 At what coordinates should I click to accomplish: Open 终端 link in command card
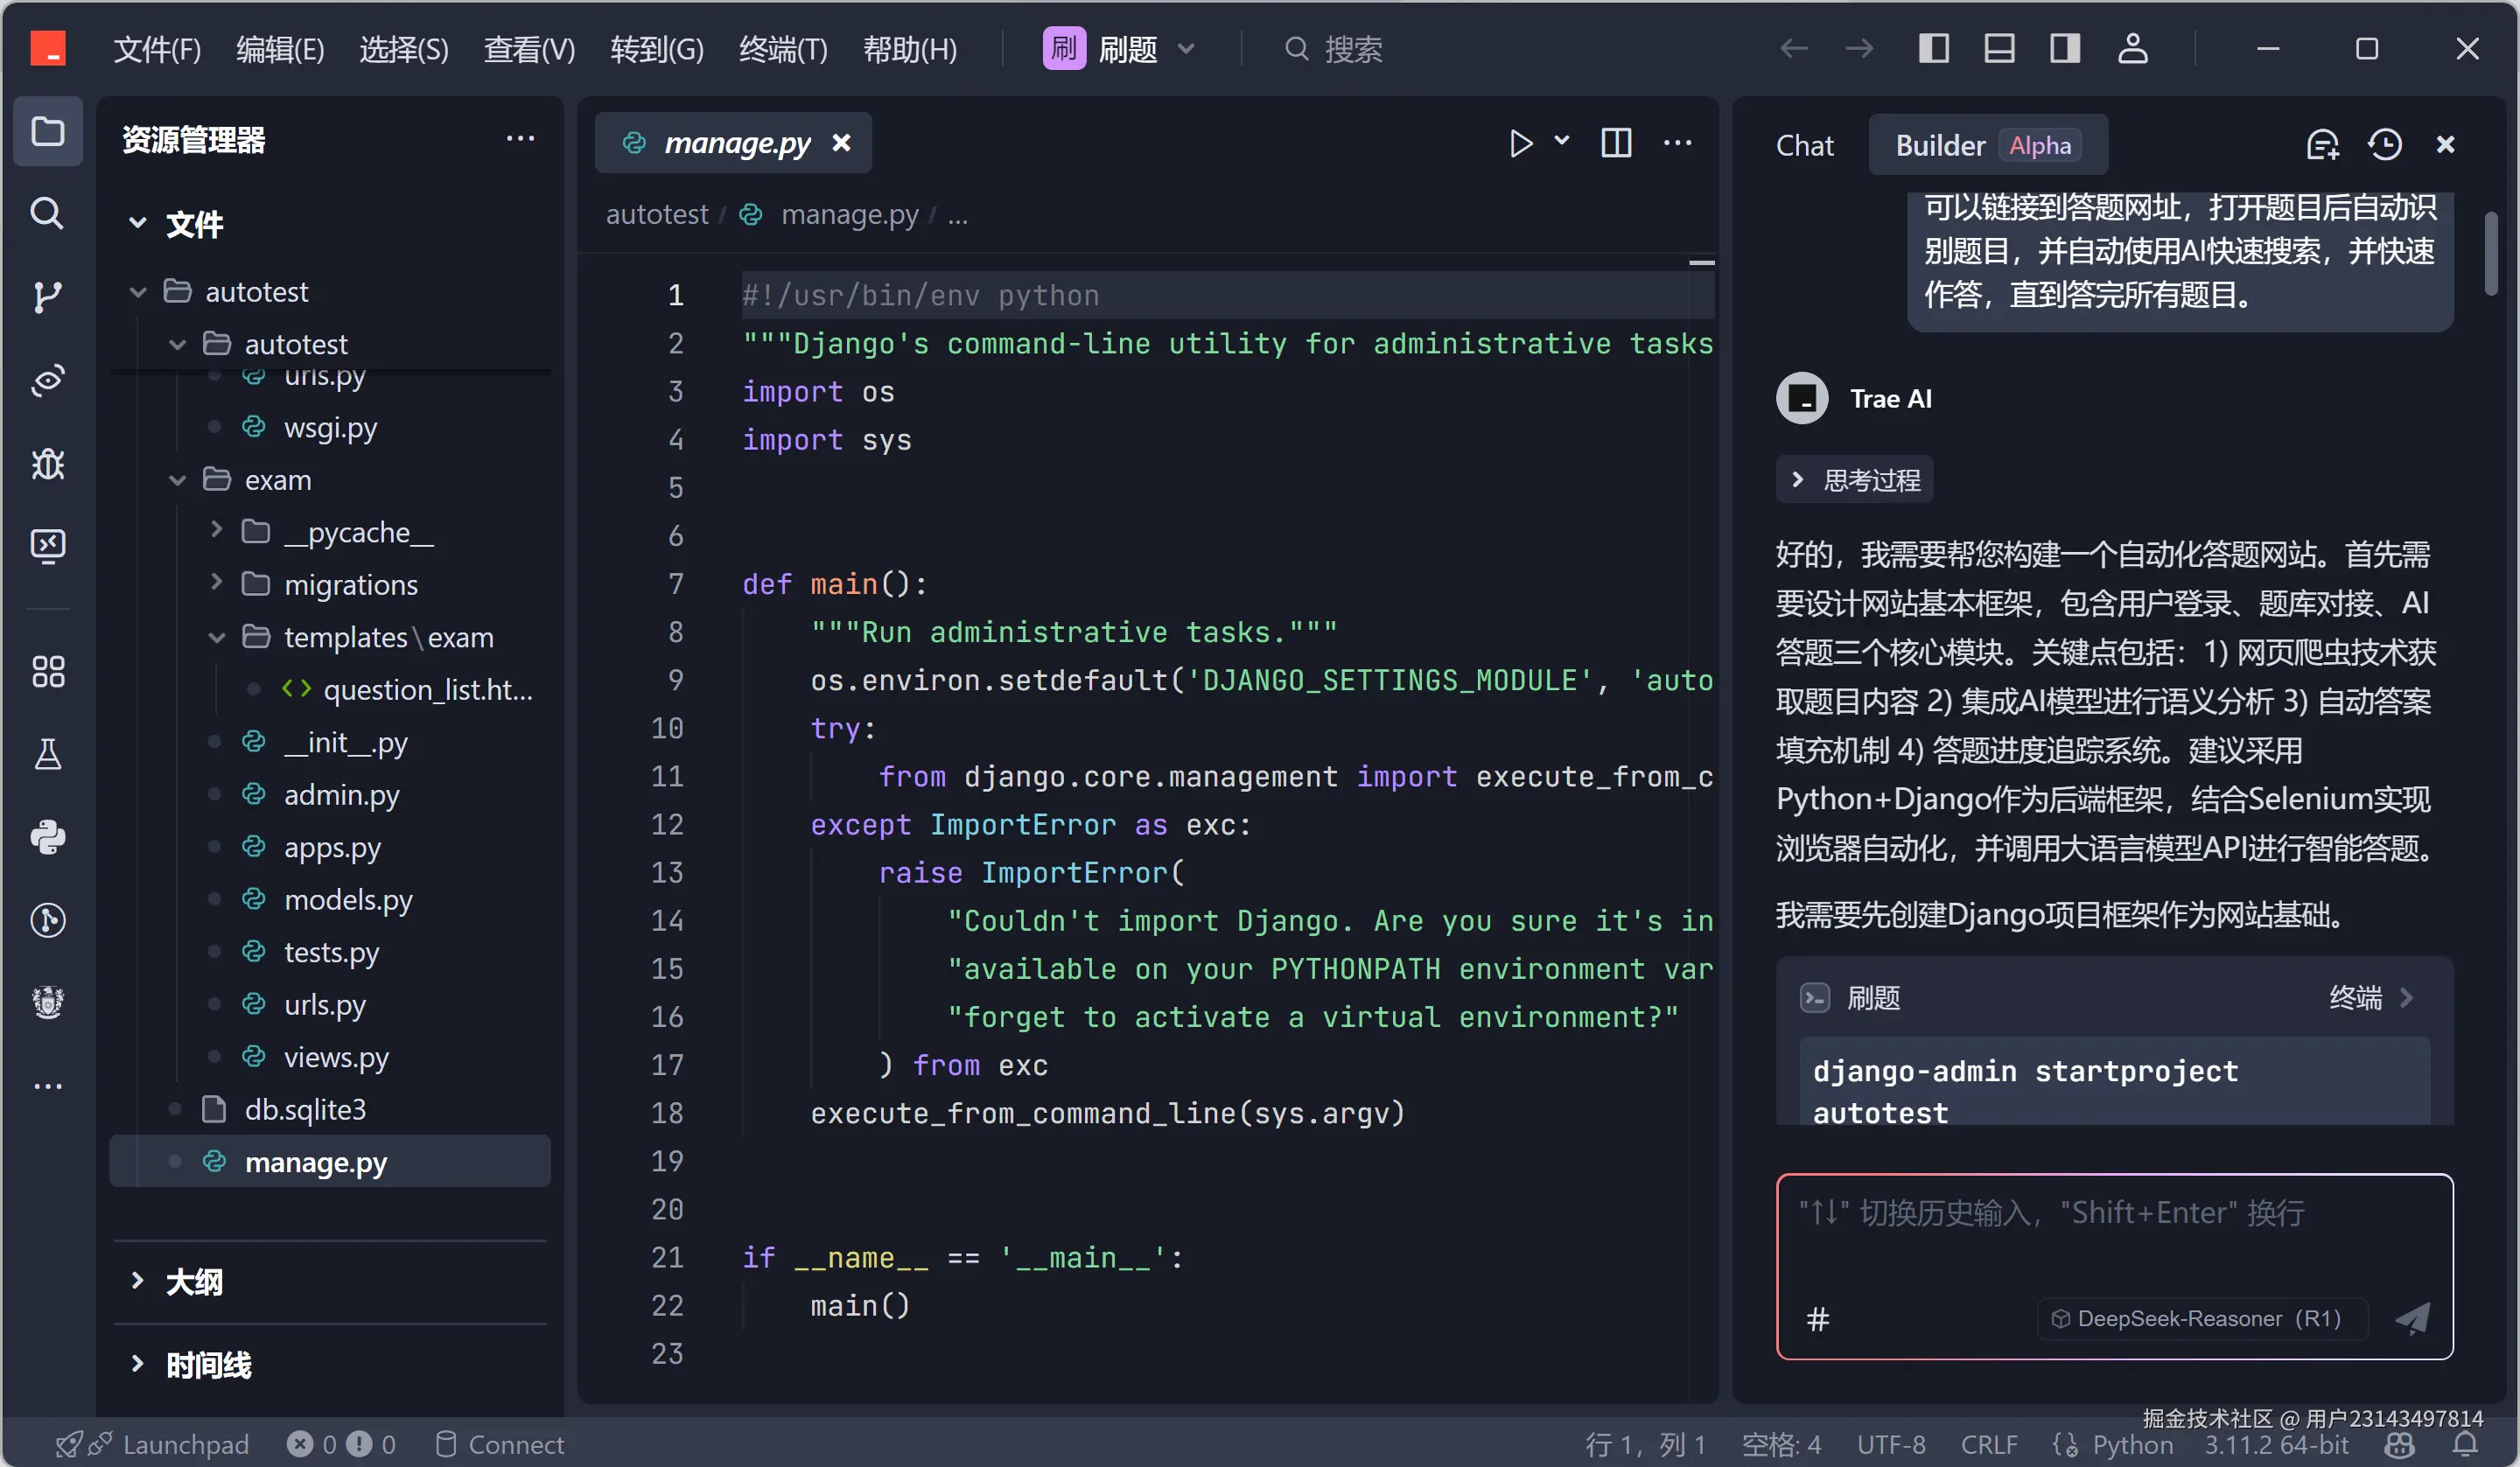click(x=2371, y=998)
